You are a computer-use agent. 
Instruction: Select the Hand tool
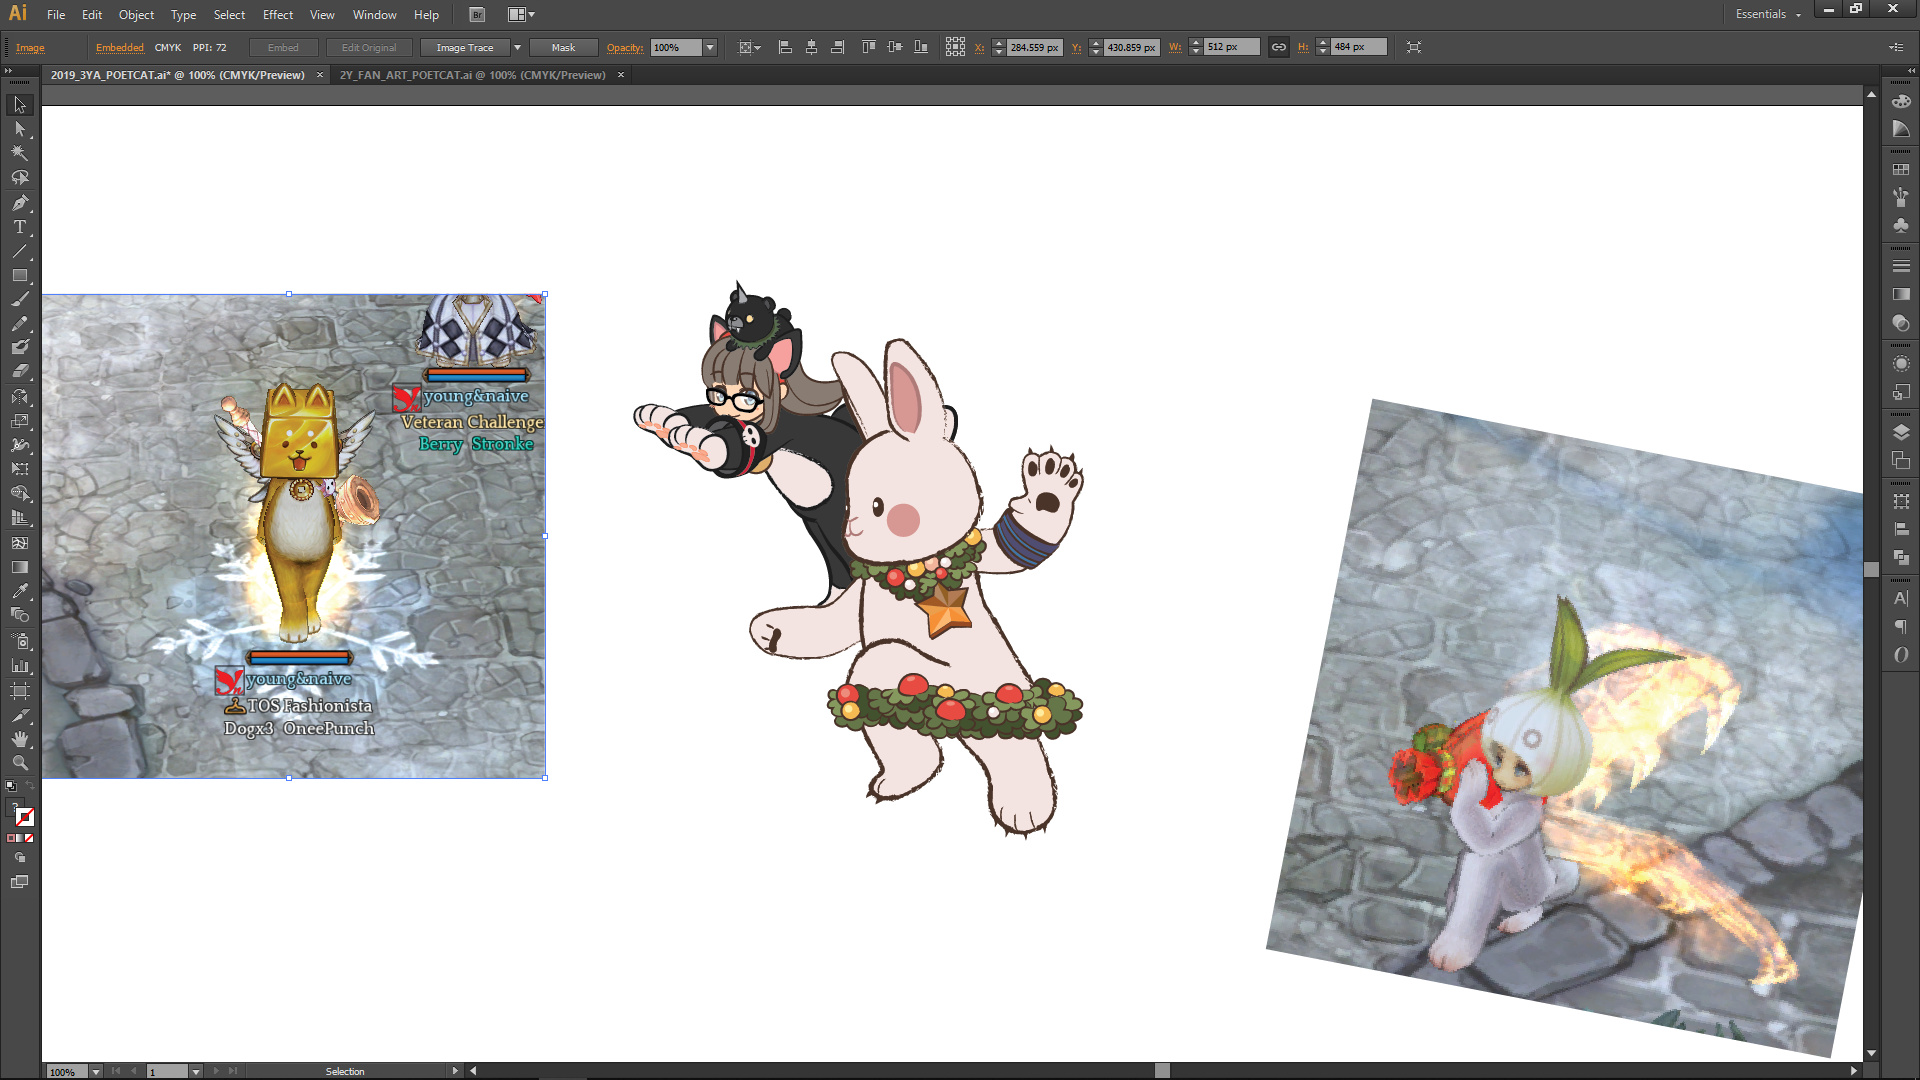tap(19, 739)
